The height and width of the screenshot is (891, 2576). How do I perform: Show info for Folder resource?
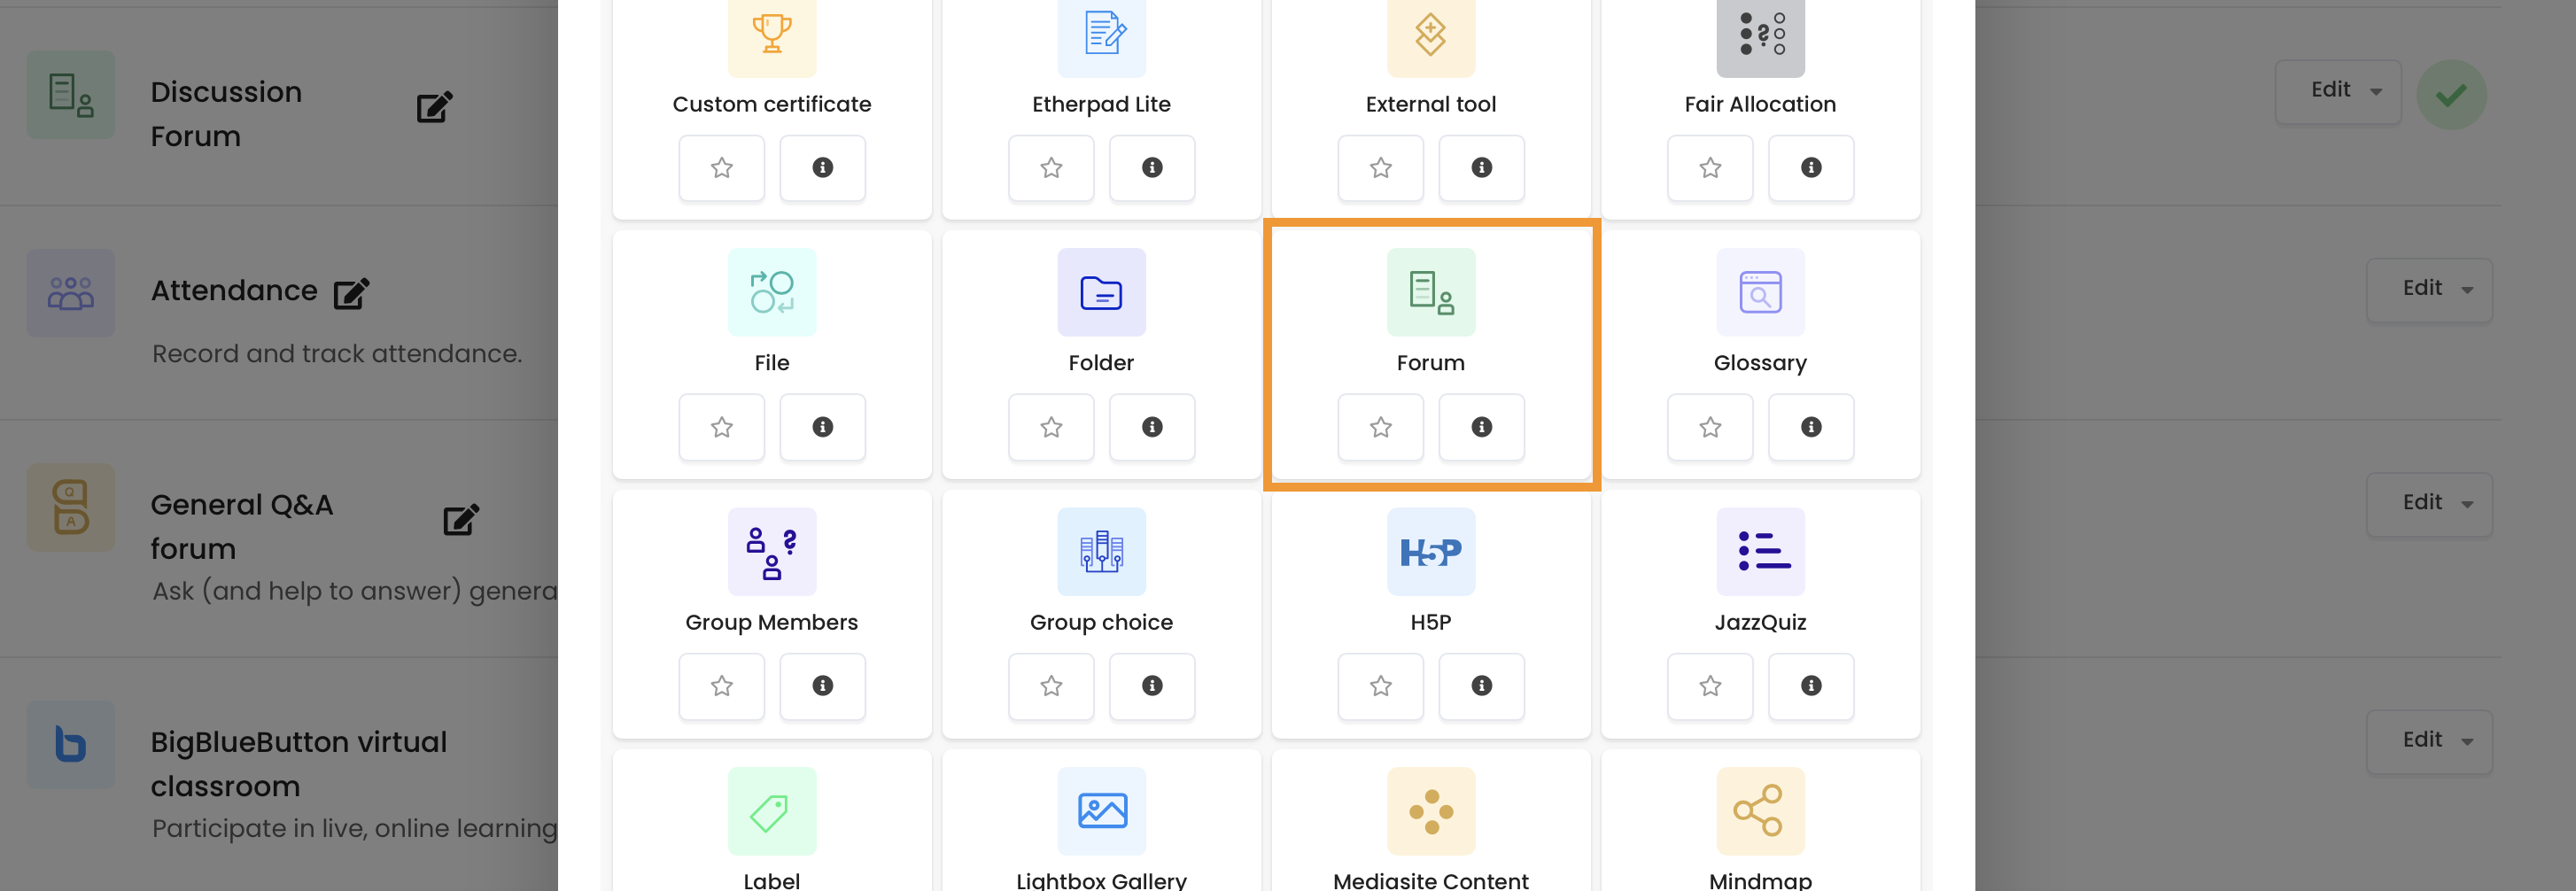coord(1152,427)
